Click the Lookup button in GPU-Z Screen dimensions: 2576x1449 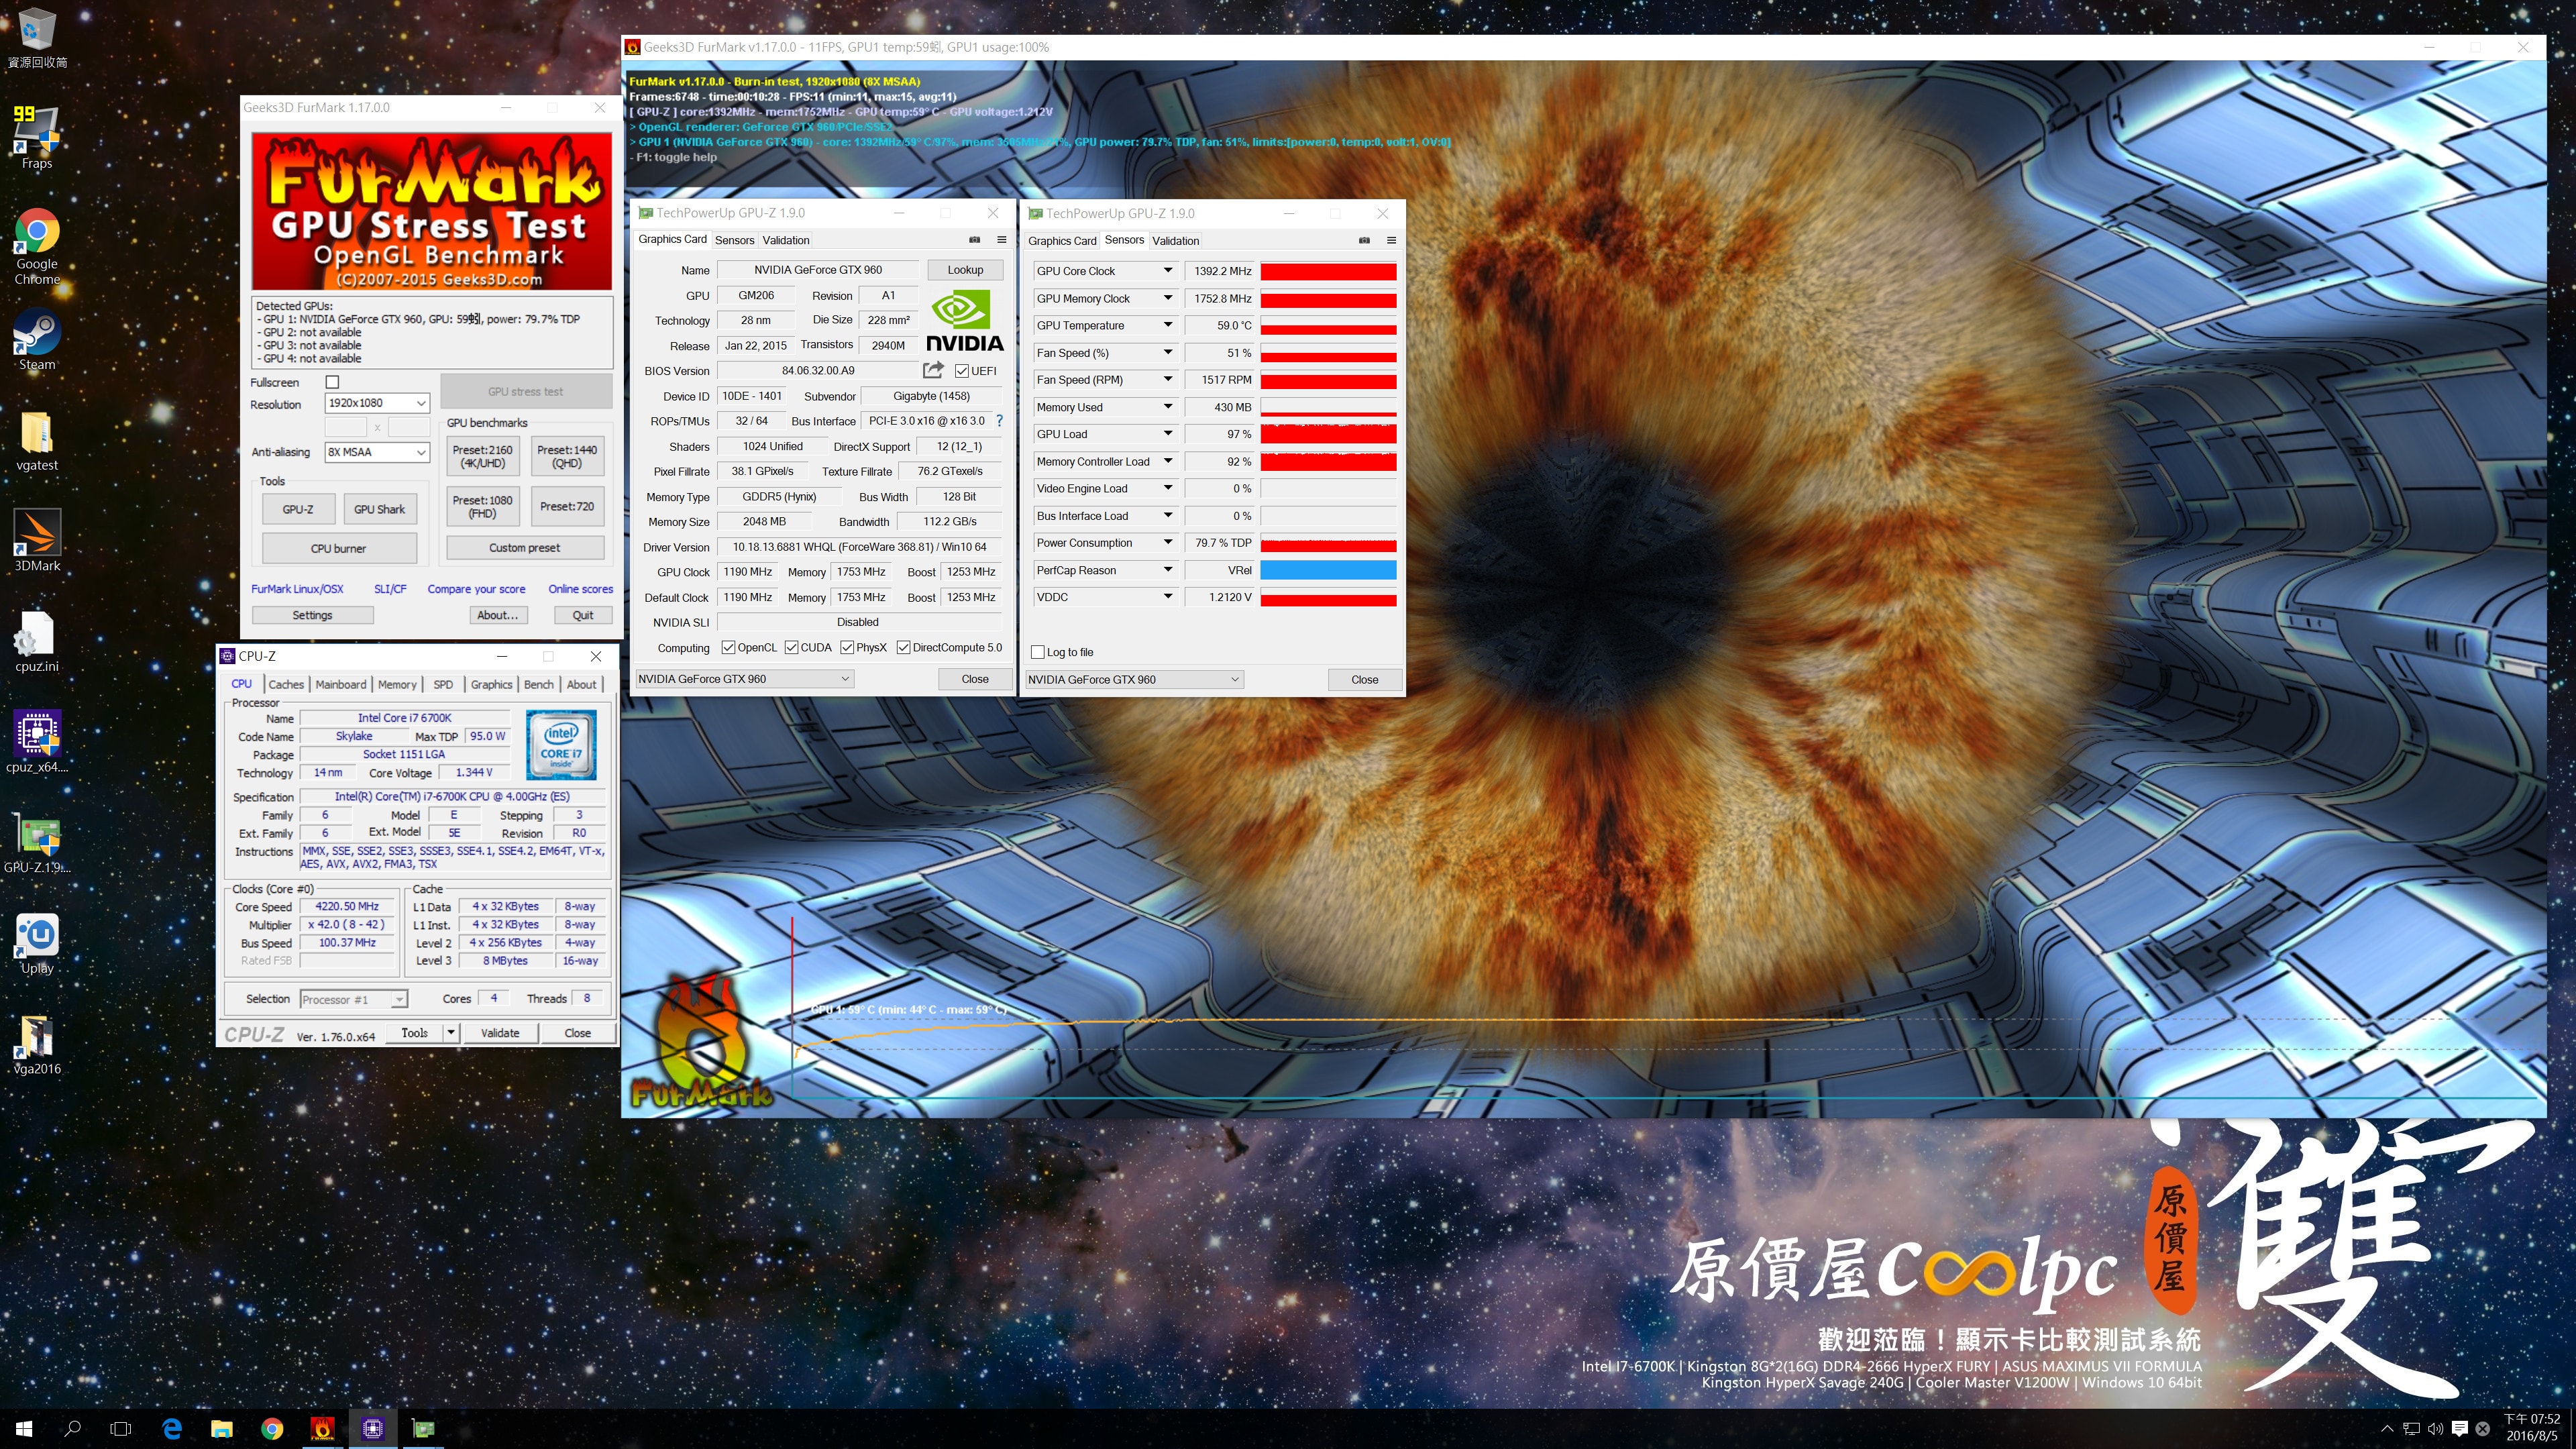click(965, 270)
